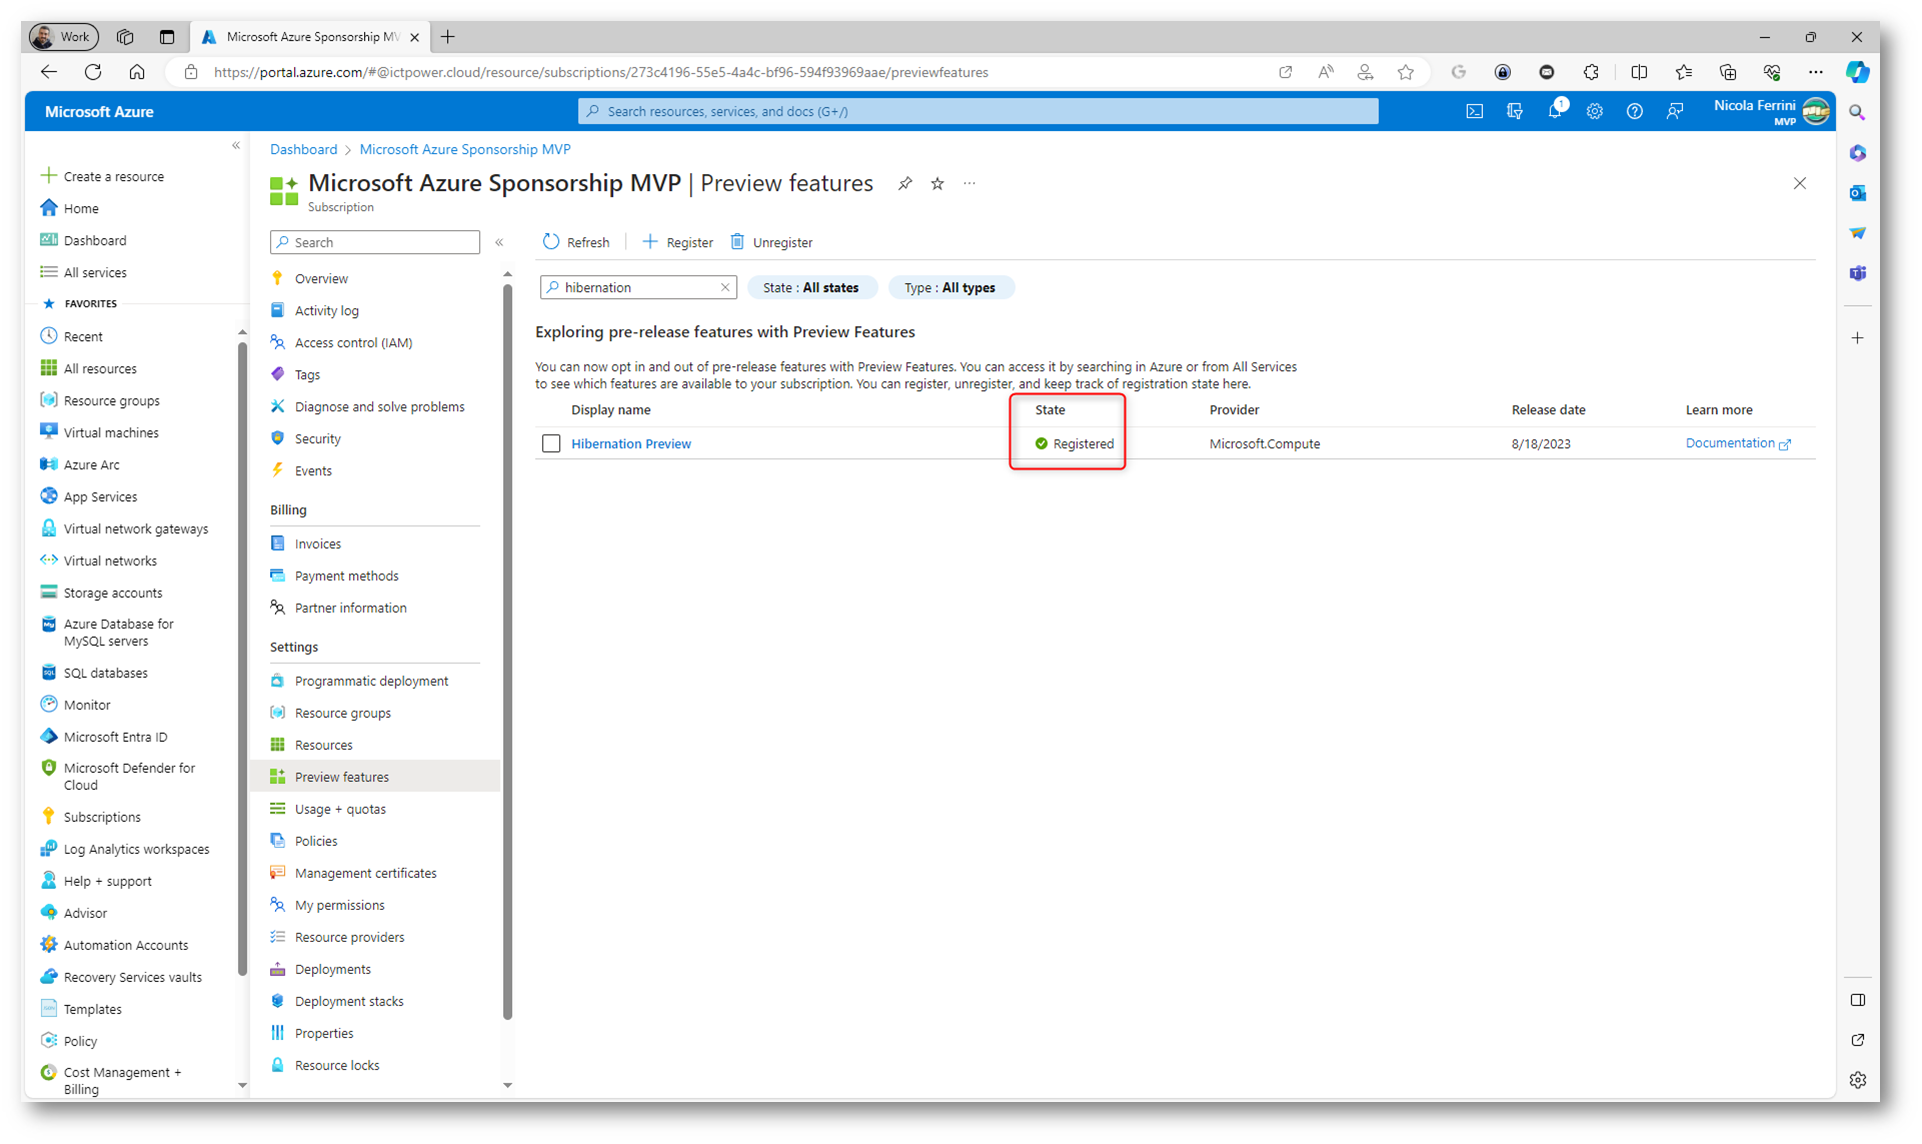Sort by State column header
This screenshot has height=1144, width=1922.
1050,410
